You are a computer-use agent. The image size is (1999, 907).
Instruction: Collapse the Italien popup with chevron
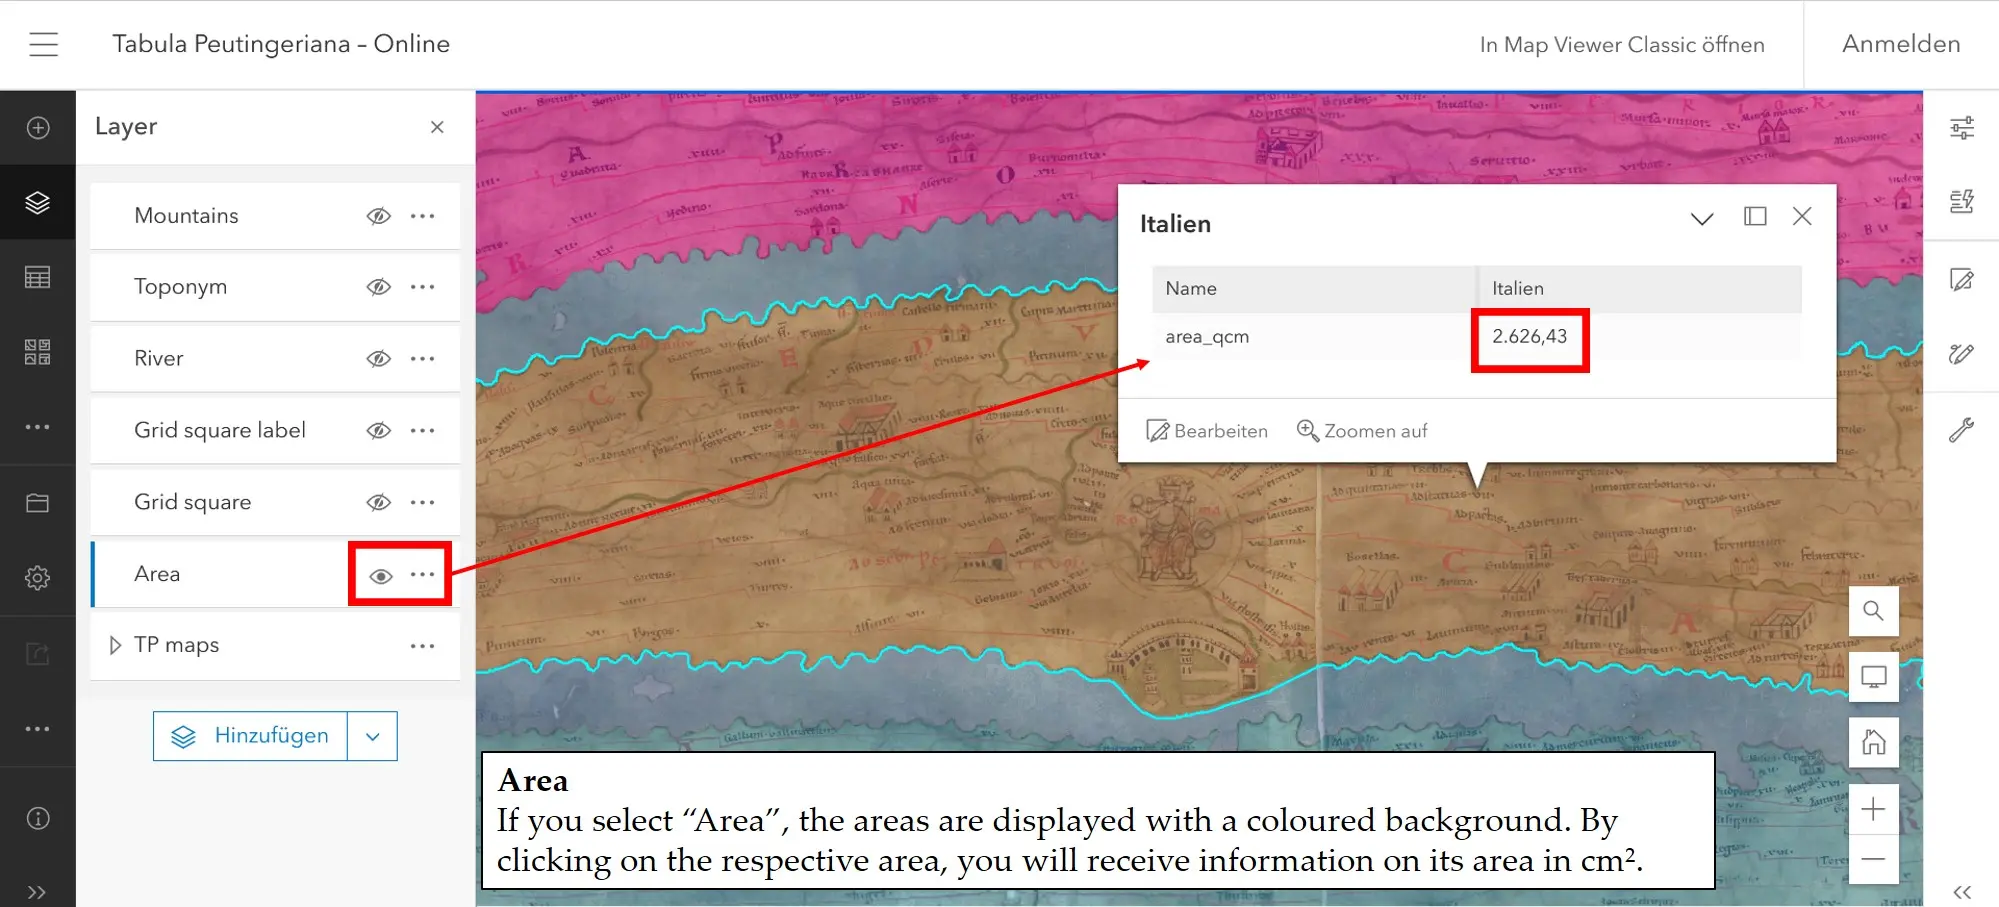click(x=1702, y=218)
